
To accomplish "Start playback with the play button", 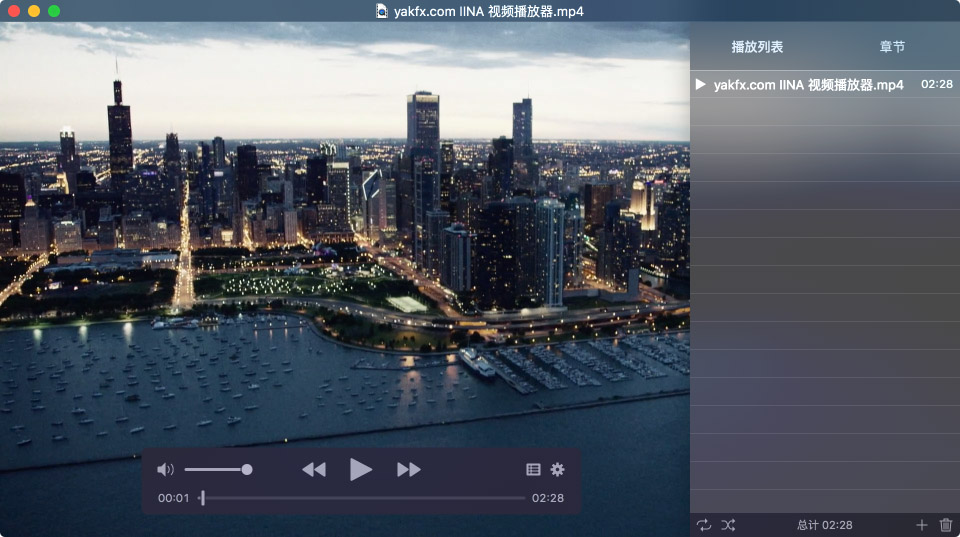I will 361,470.
